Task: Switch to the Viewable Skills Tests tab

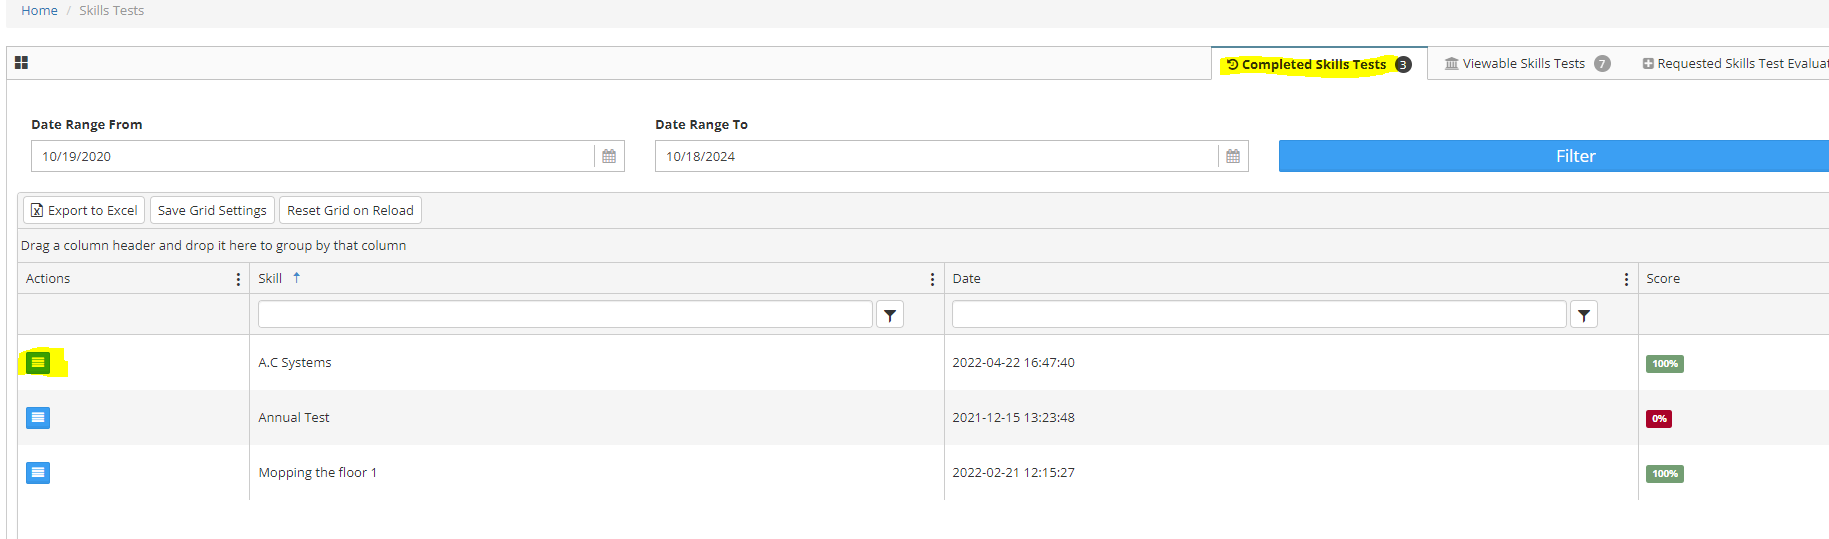Action: [x=1525, y=64]
